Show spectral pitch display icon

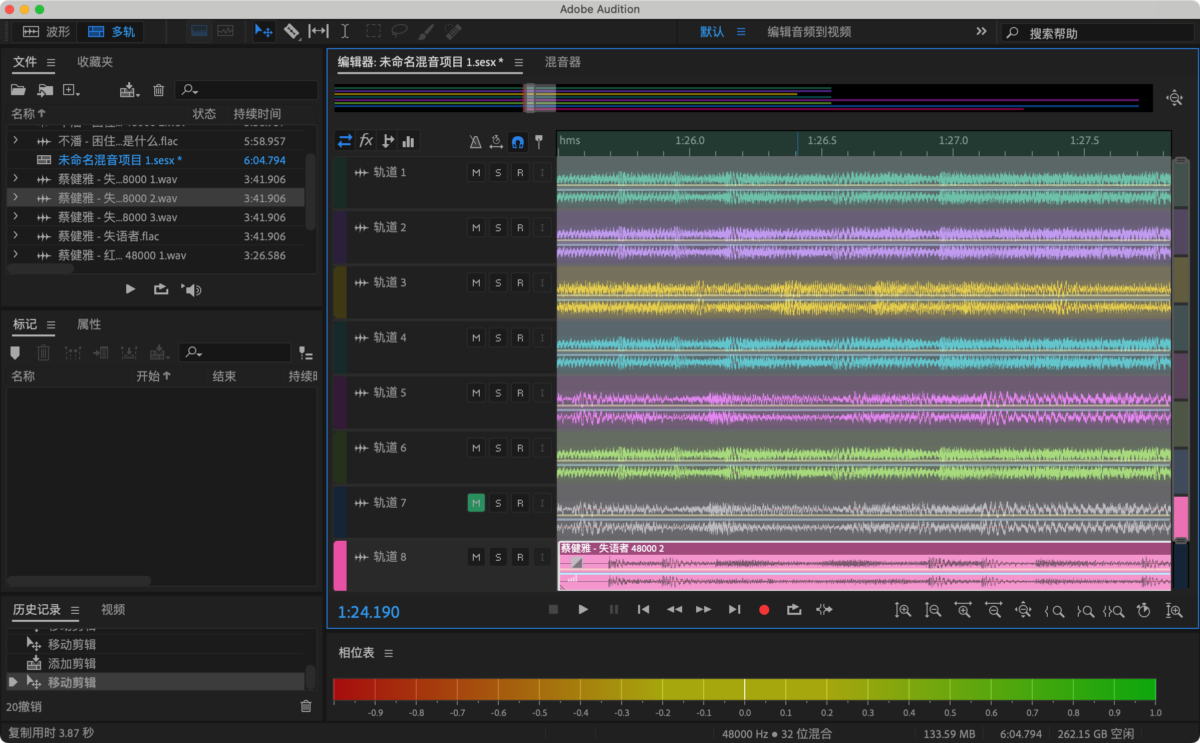tap(225, 31)
